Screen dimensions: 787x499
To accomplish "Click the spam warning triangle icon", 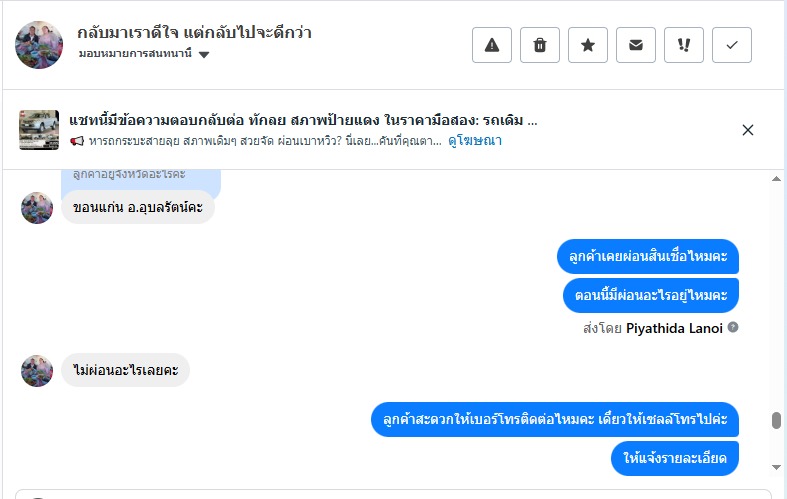I will click(492, 45).
